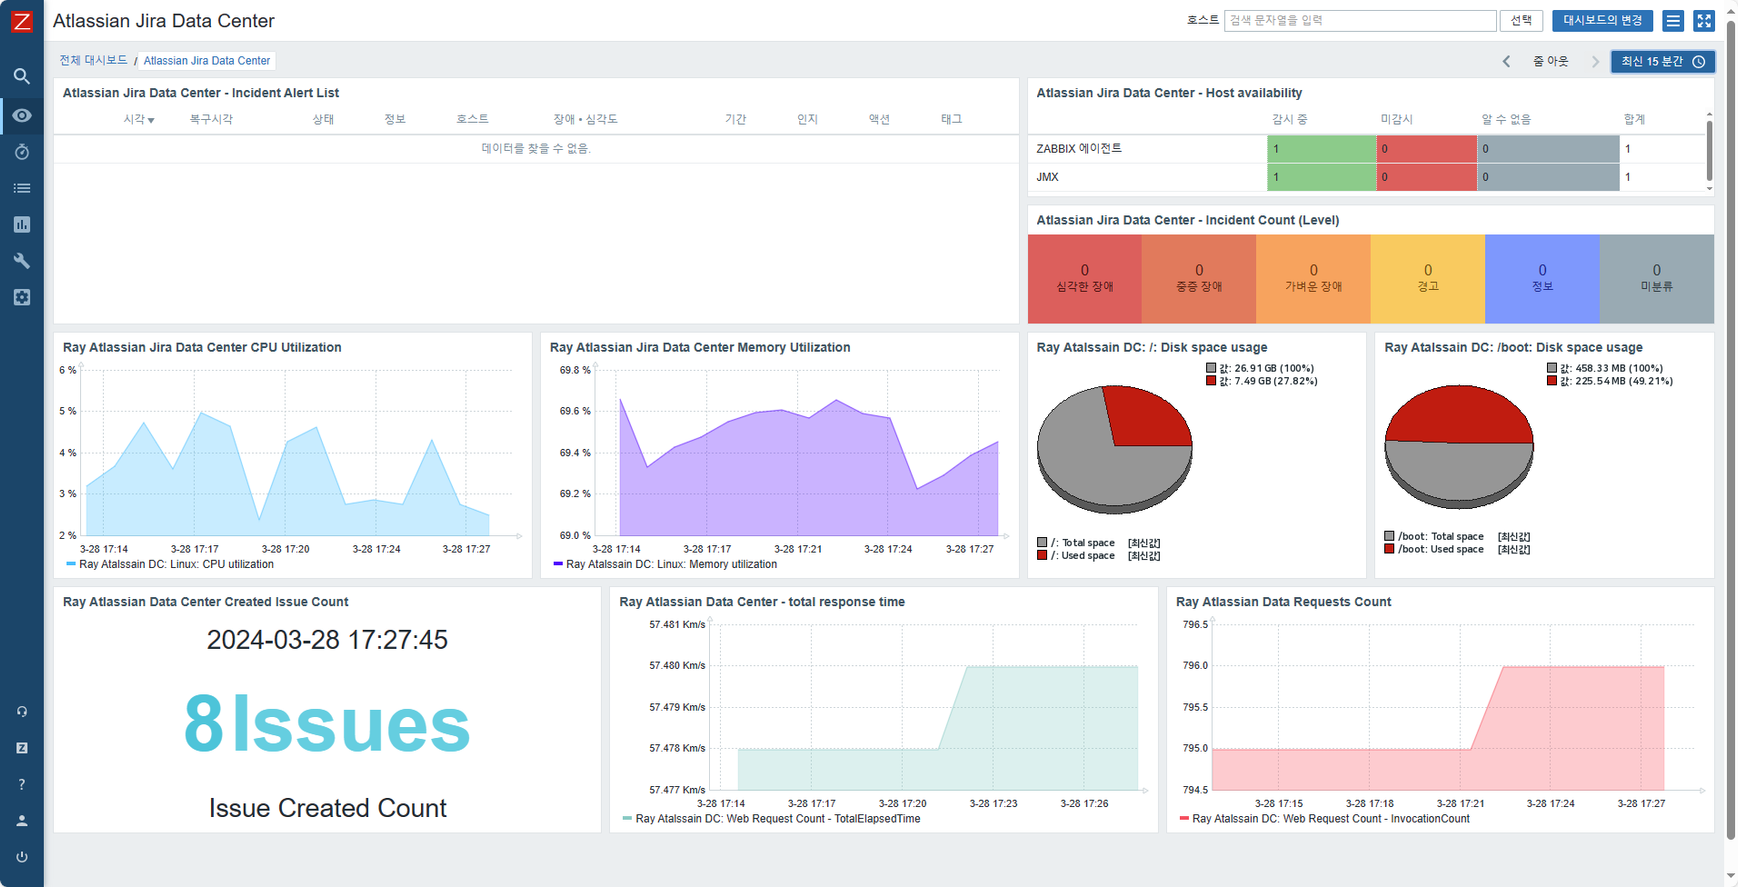Click the InvocationCount graph legend
Viewport: 1738px width, 887px height.
click(x=1324, y=819)
